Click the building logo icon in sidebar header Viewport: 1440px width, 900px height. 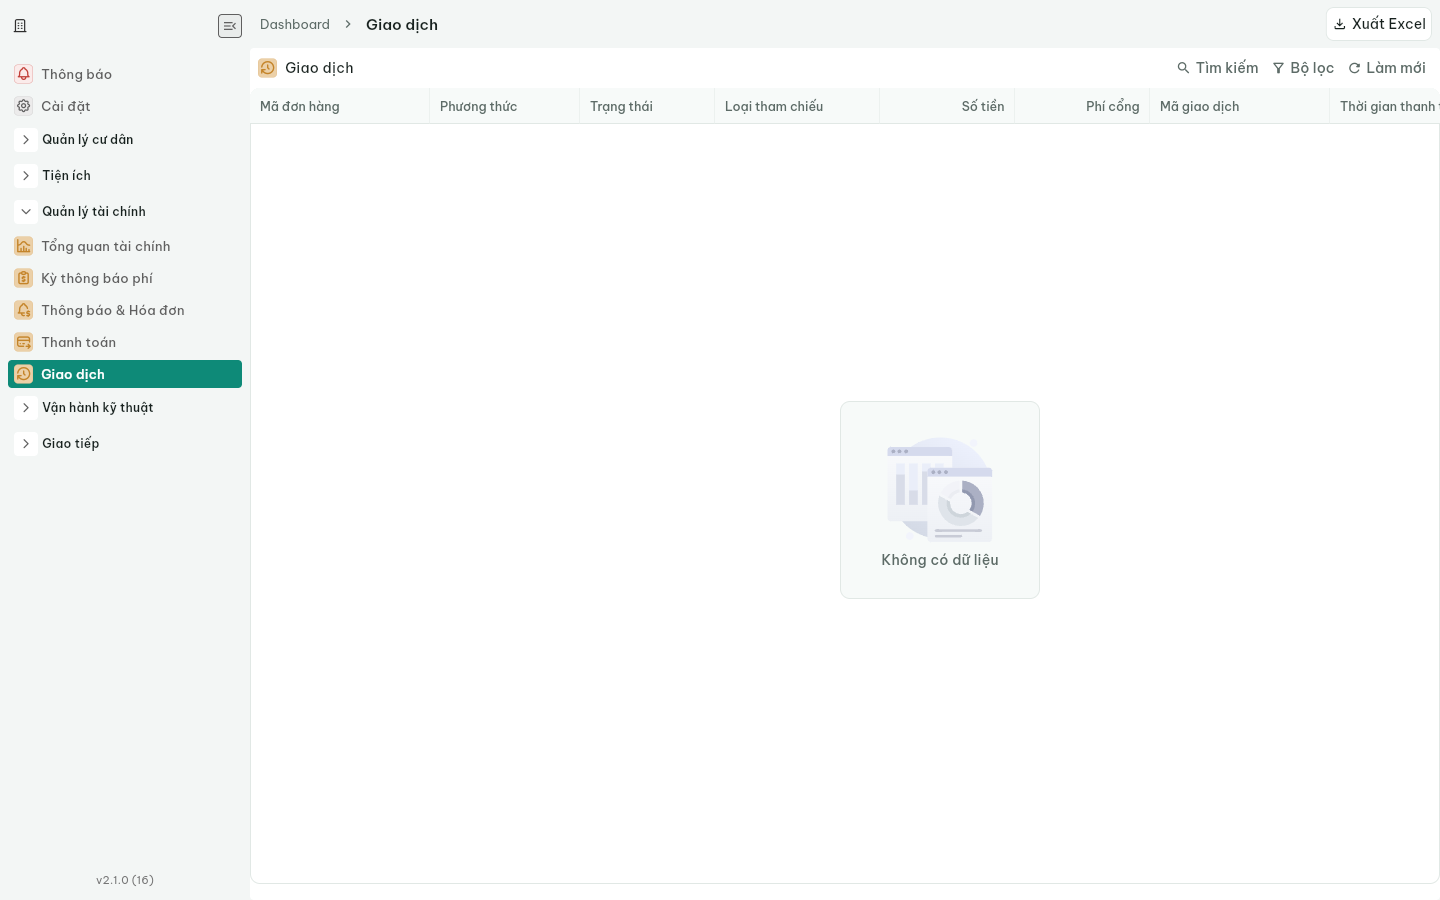[x=20, y=26]
